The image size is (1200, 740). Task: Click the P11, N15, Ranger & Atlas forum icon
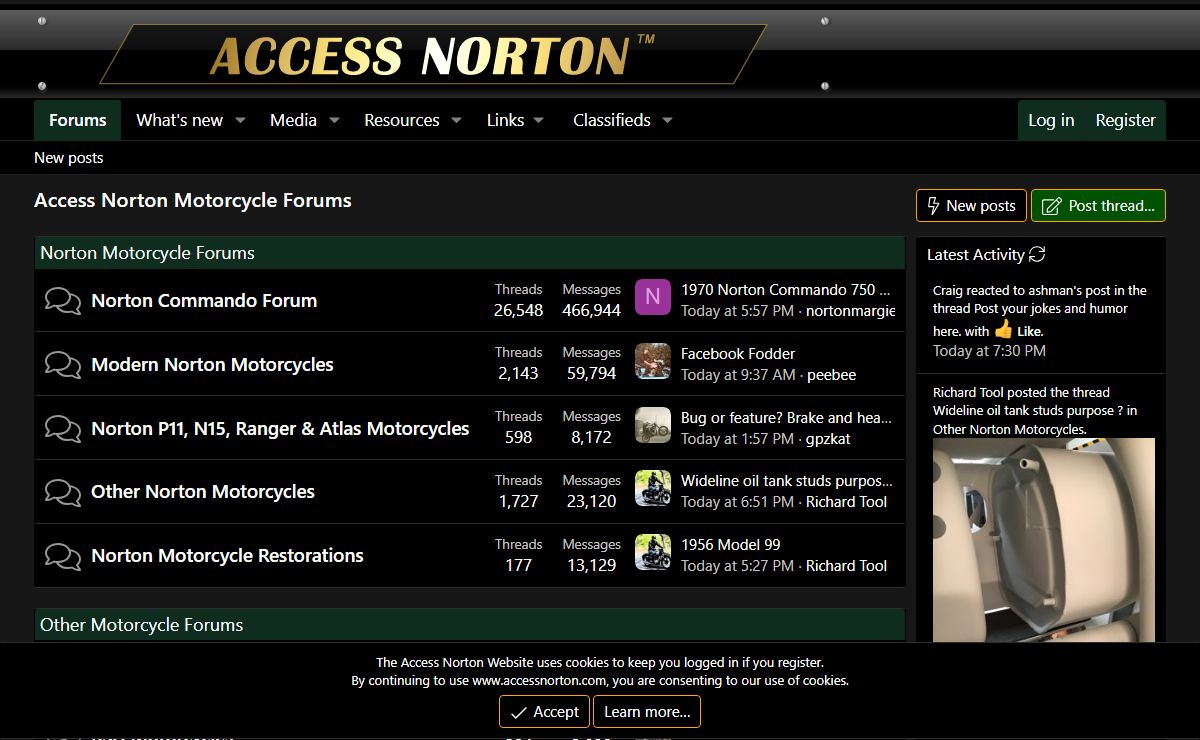coord(63,429)
